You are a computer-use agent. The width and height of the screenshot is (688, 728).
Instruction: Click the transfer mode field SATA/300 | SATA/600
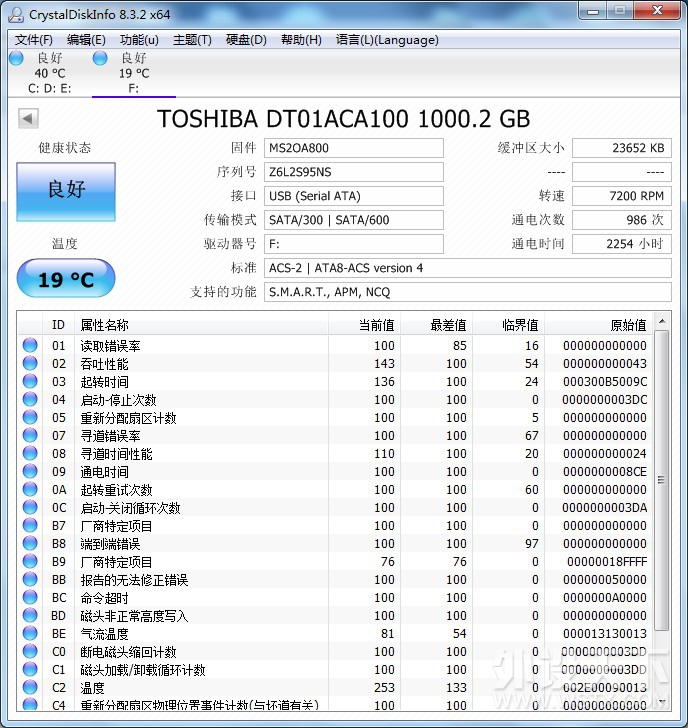(x=354, y=220)
